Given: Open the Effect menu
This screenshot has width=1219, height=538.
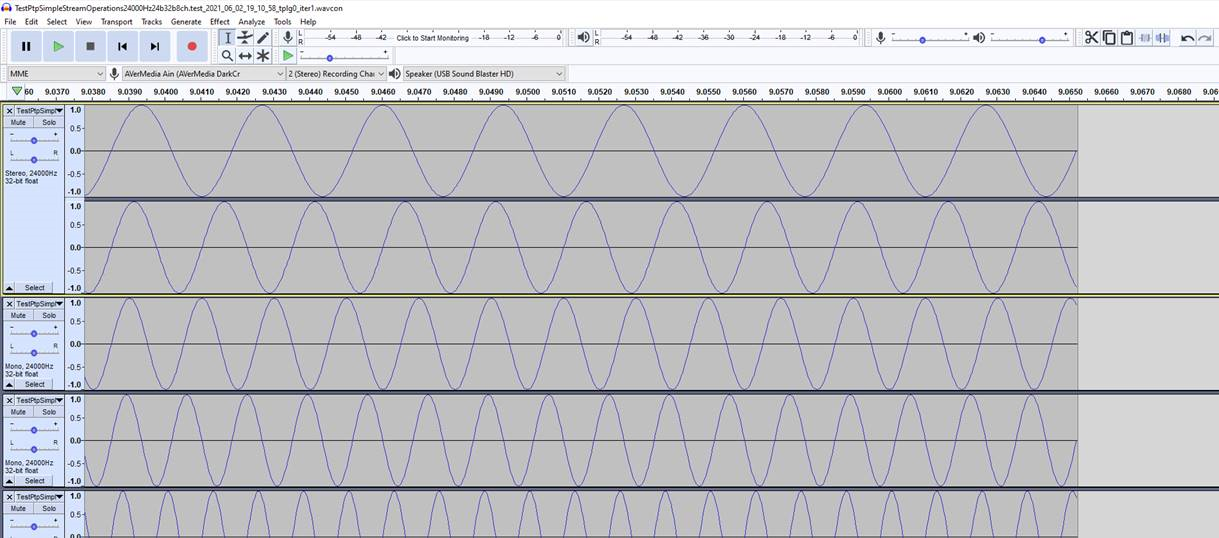Looking at the screenshot, I should point(219,21).
